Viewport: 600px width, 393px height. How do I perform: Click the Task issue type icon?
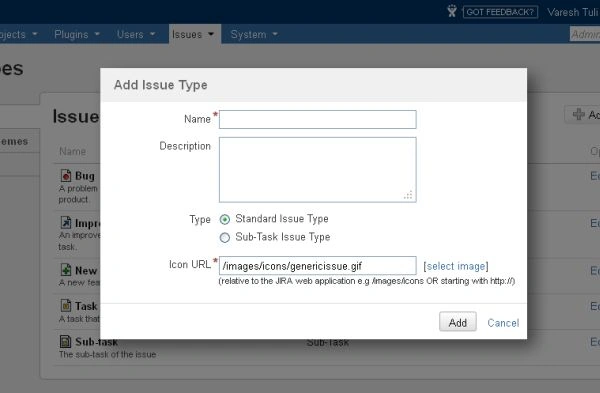(66, 305)
